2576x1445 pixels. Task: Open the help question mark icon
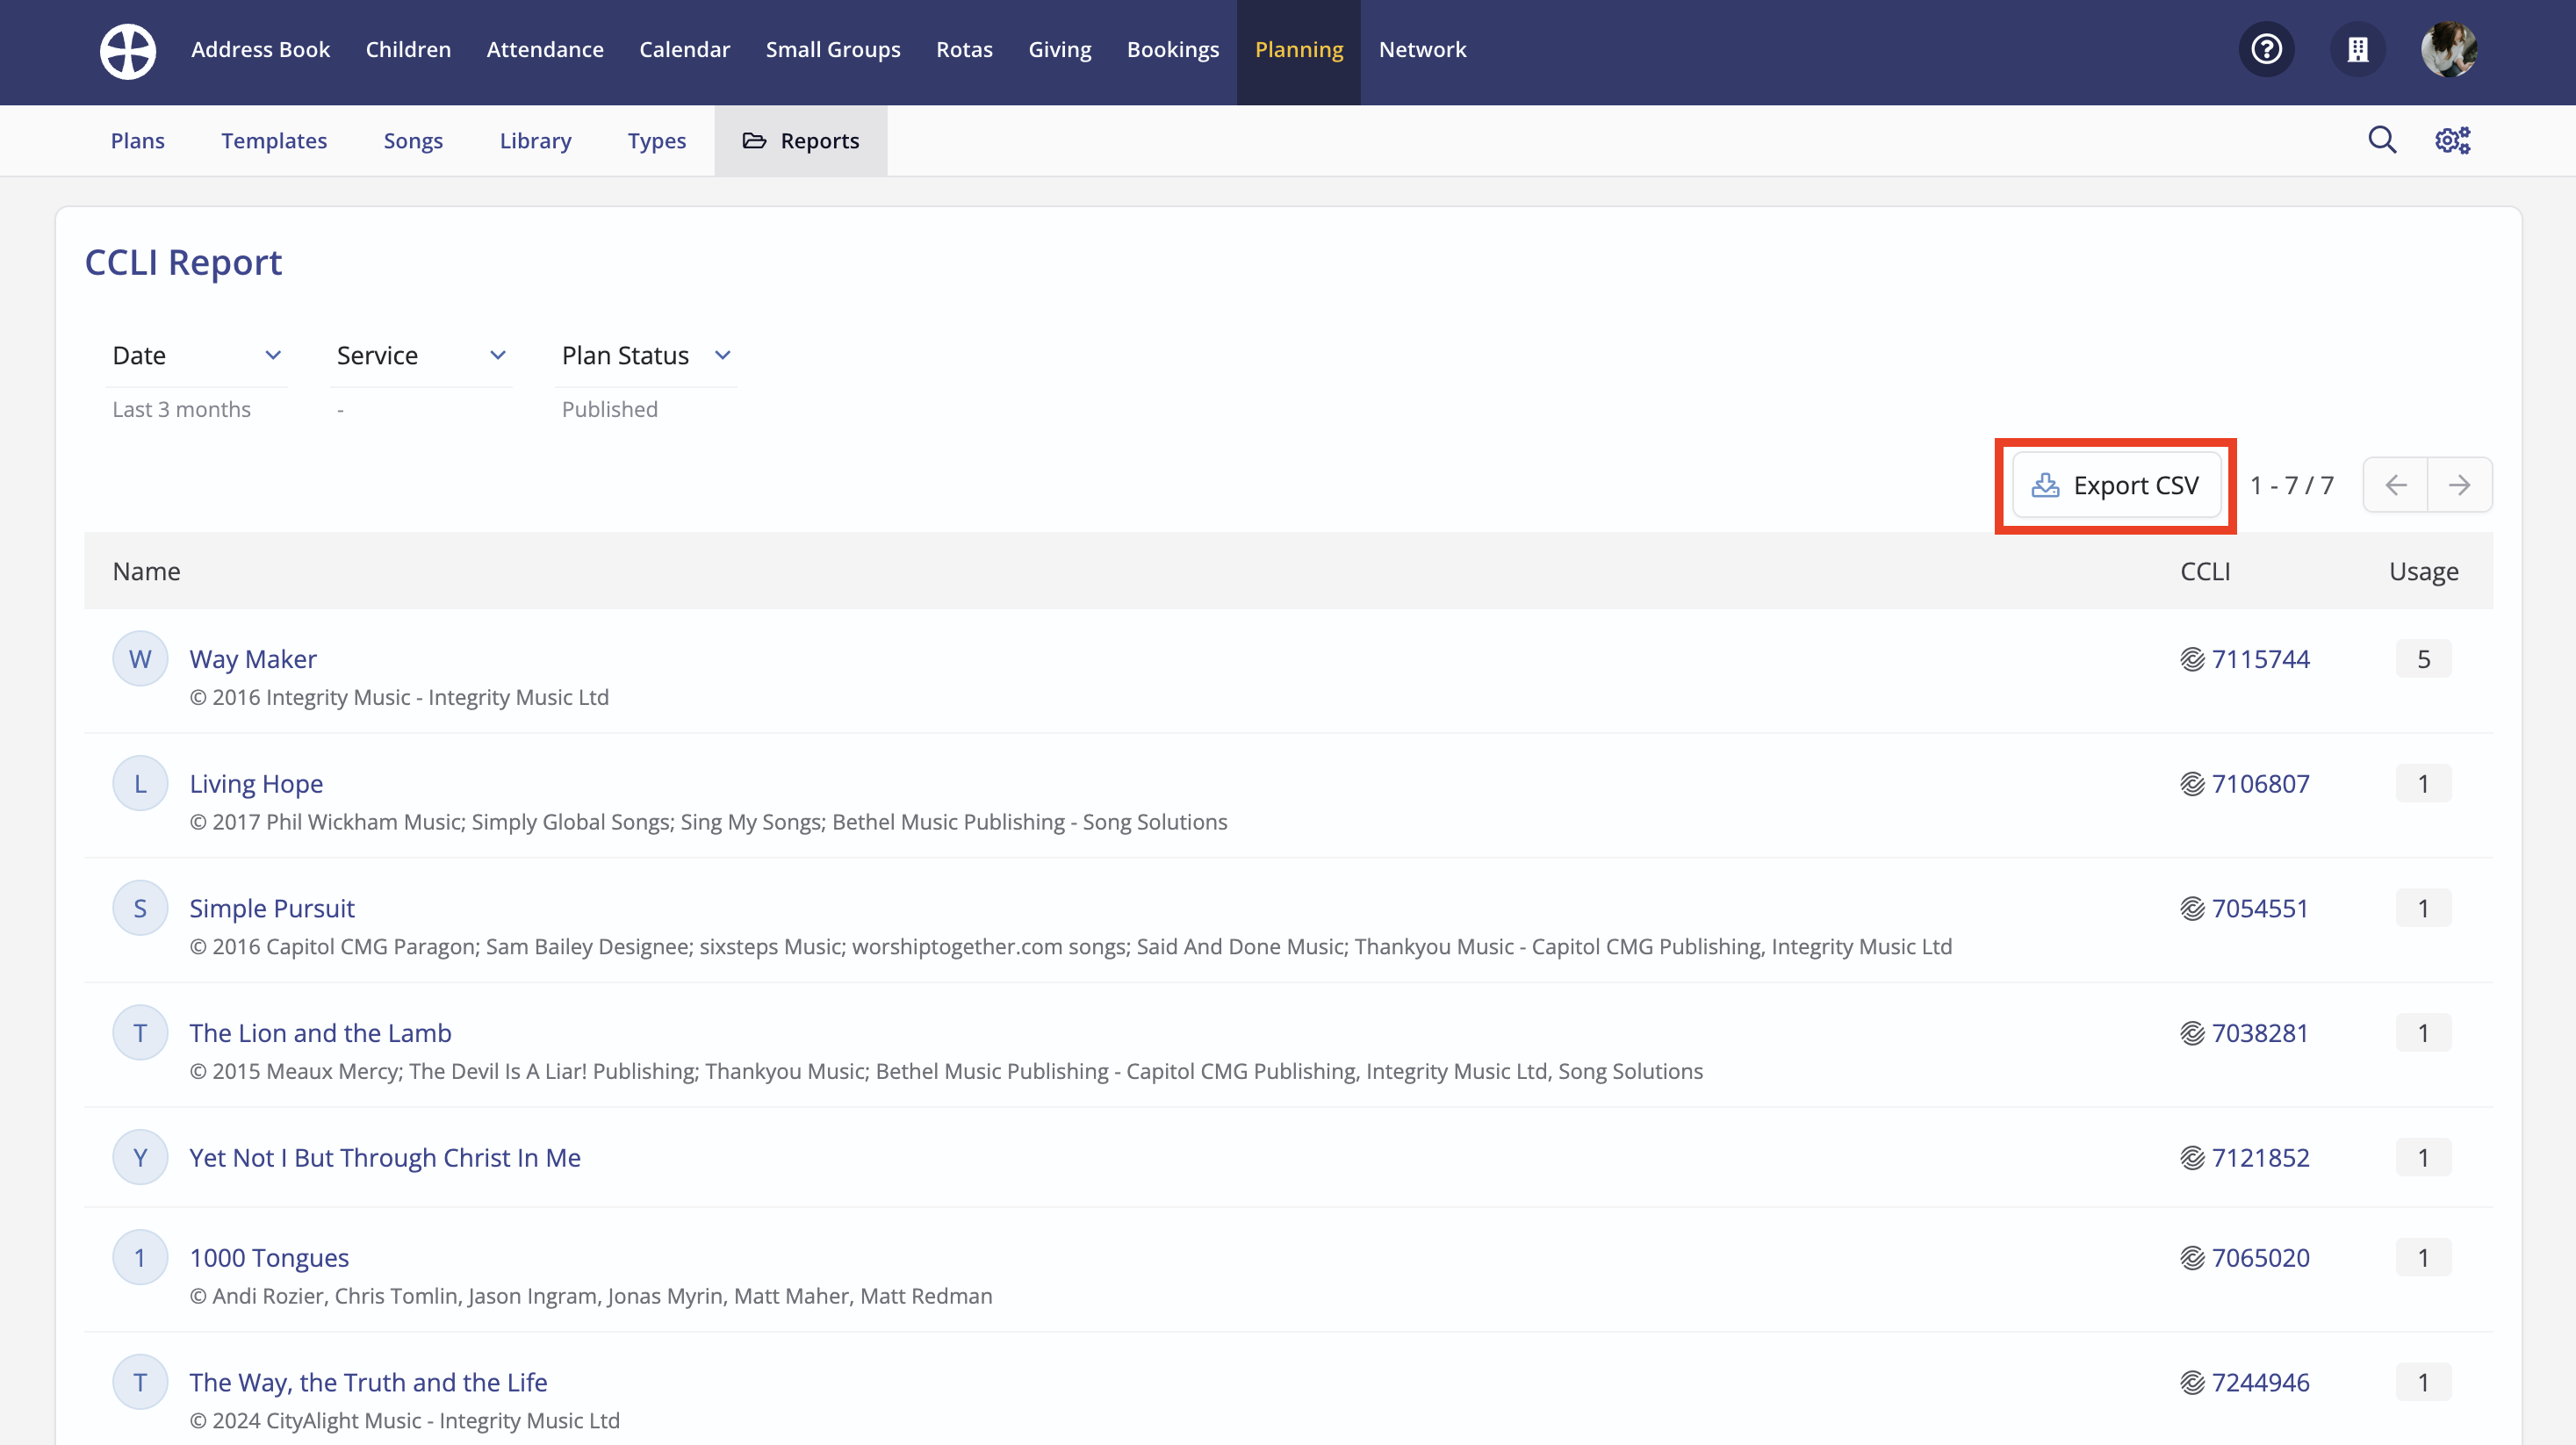(x=2266, y=49)
